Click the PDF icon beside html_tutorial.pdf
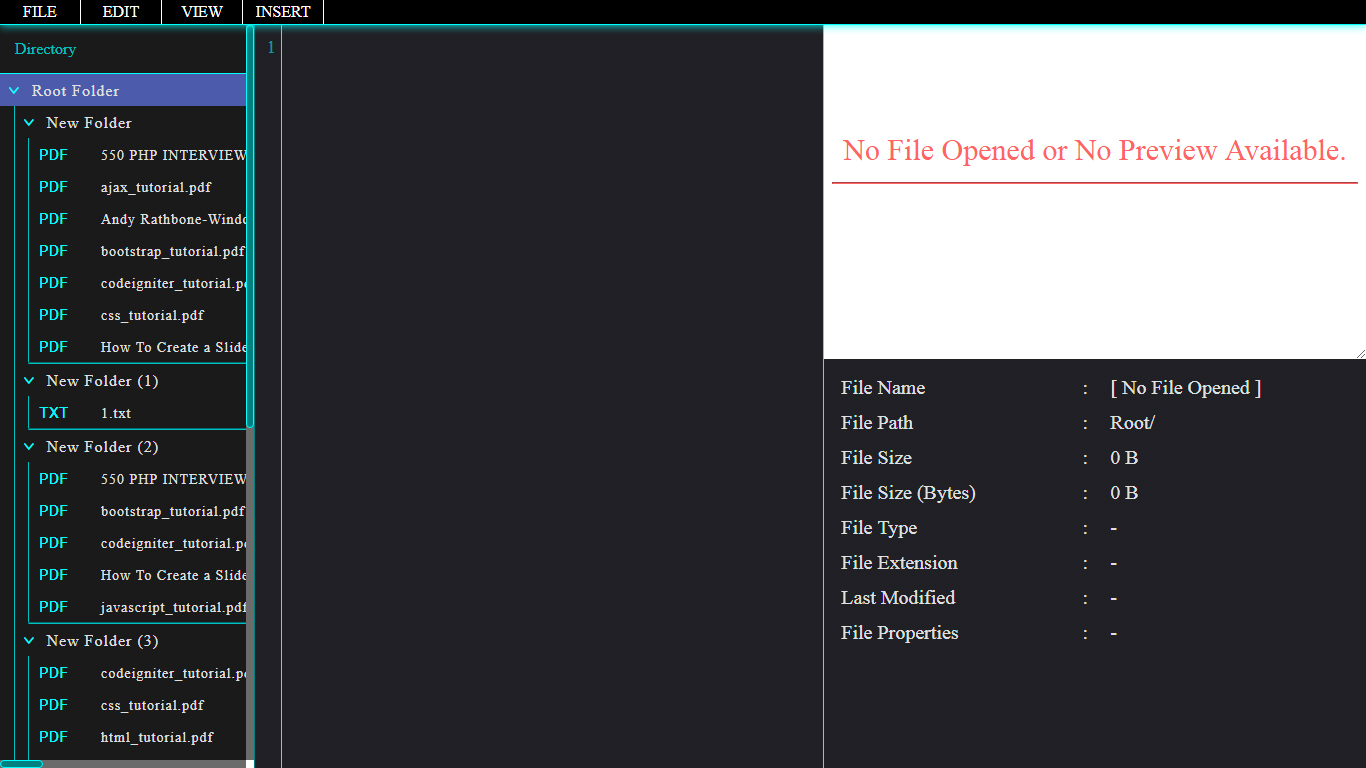Image resolution: width=1366 pixels, height=768 pixels. pos(53,737)
